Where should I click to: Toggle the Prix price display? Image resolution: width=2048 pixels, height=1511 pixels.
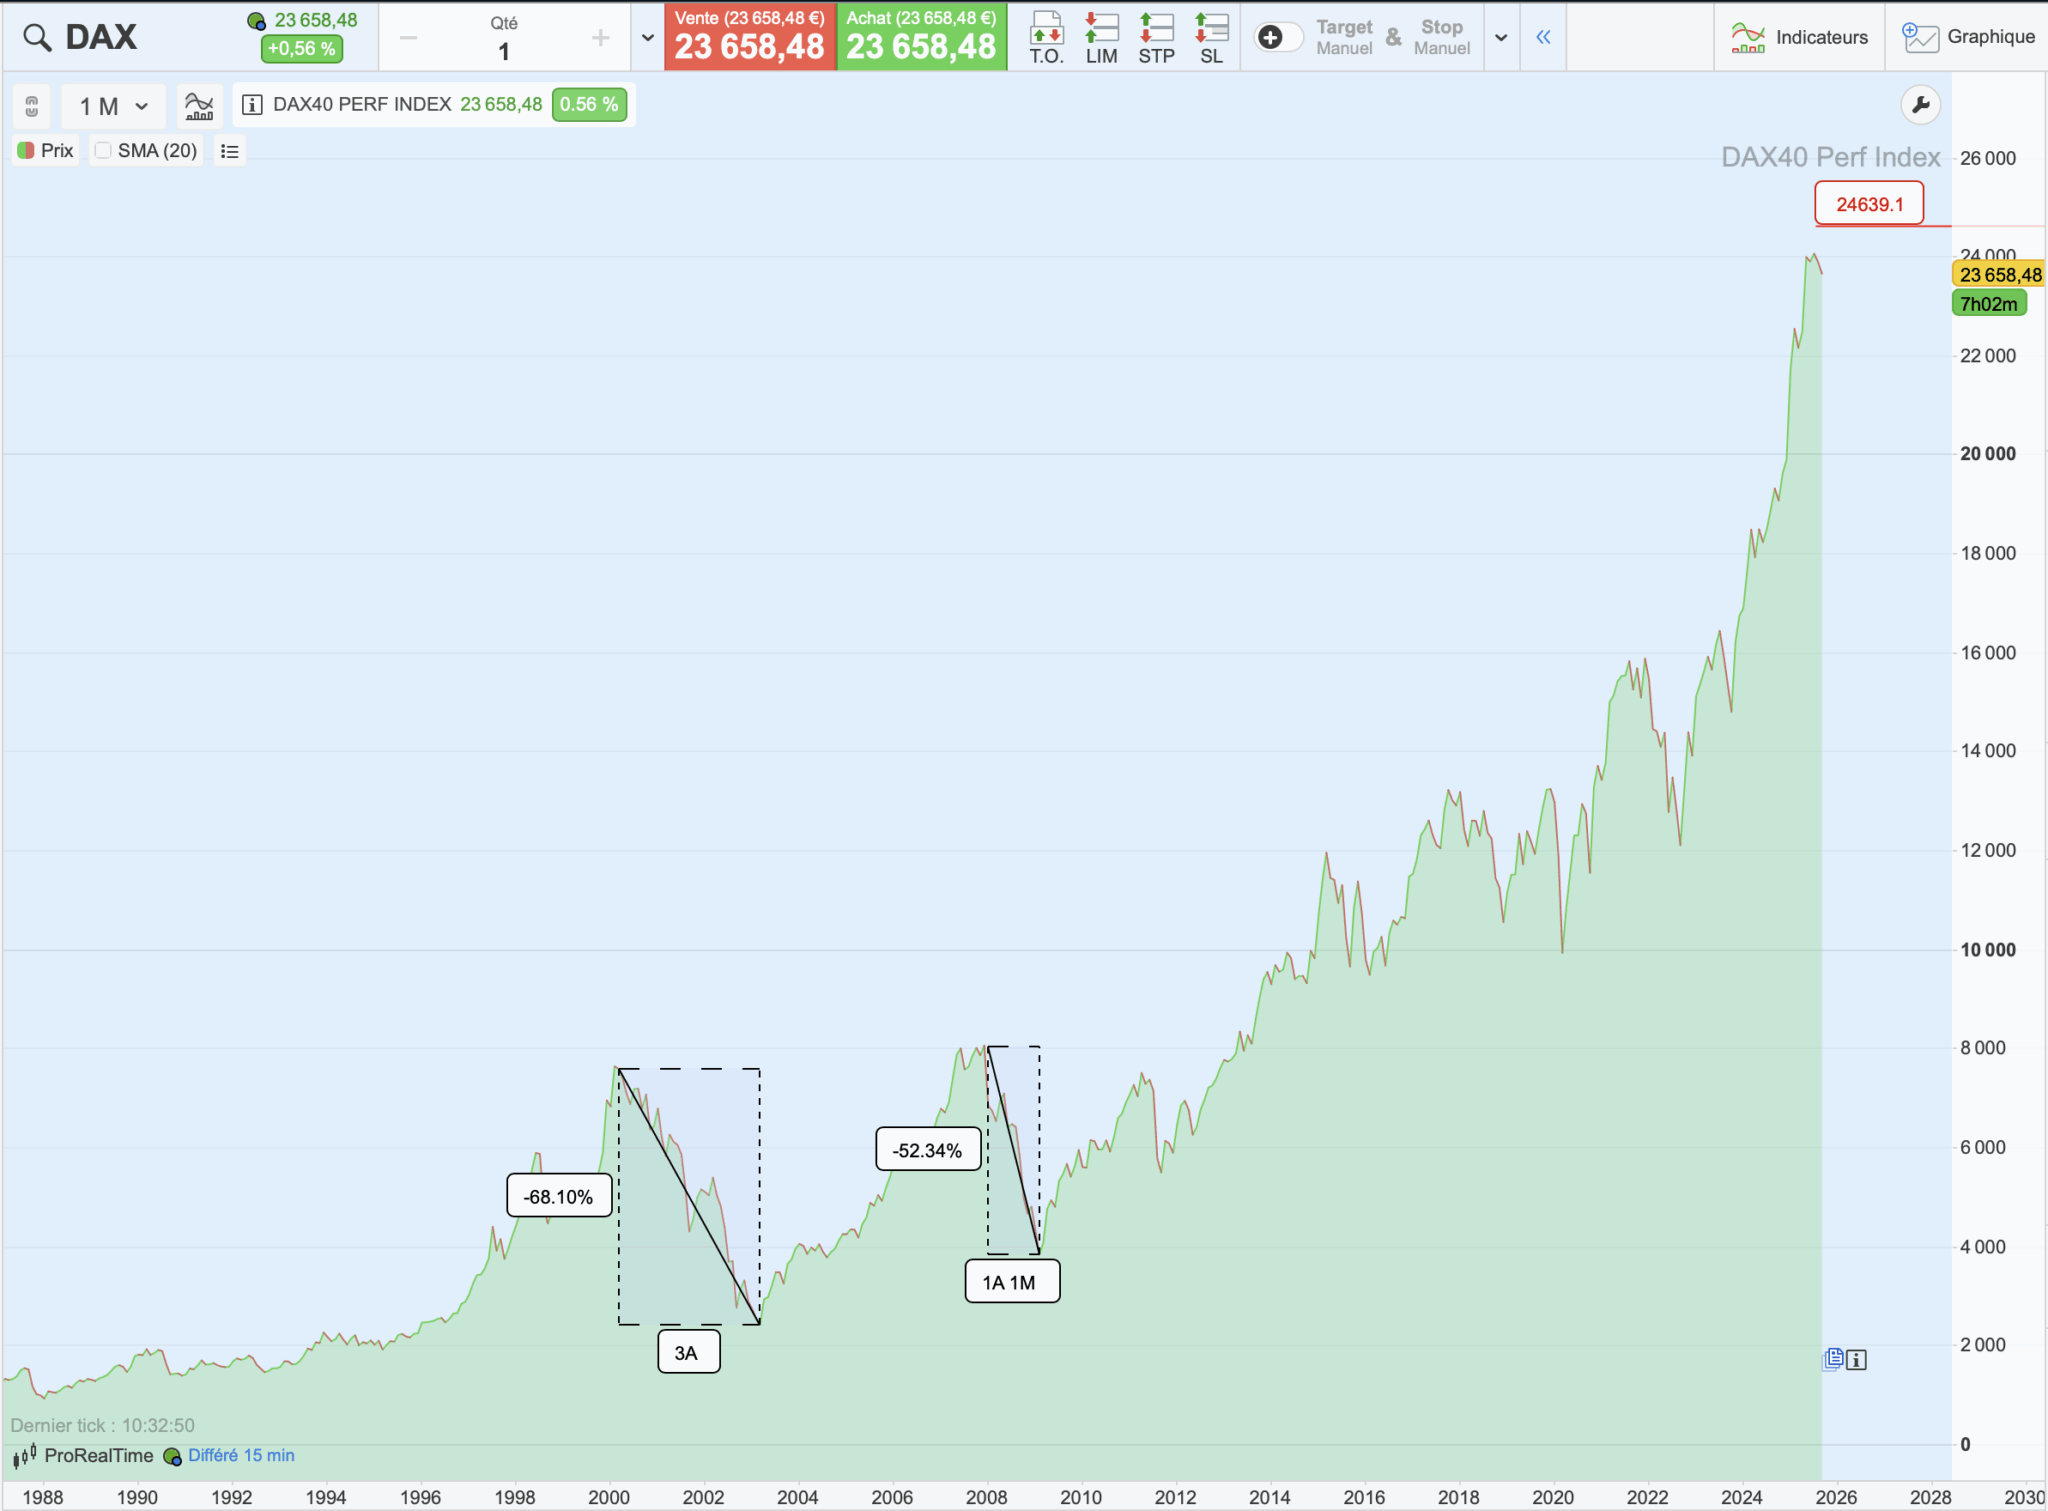[45, 149]
